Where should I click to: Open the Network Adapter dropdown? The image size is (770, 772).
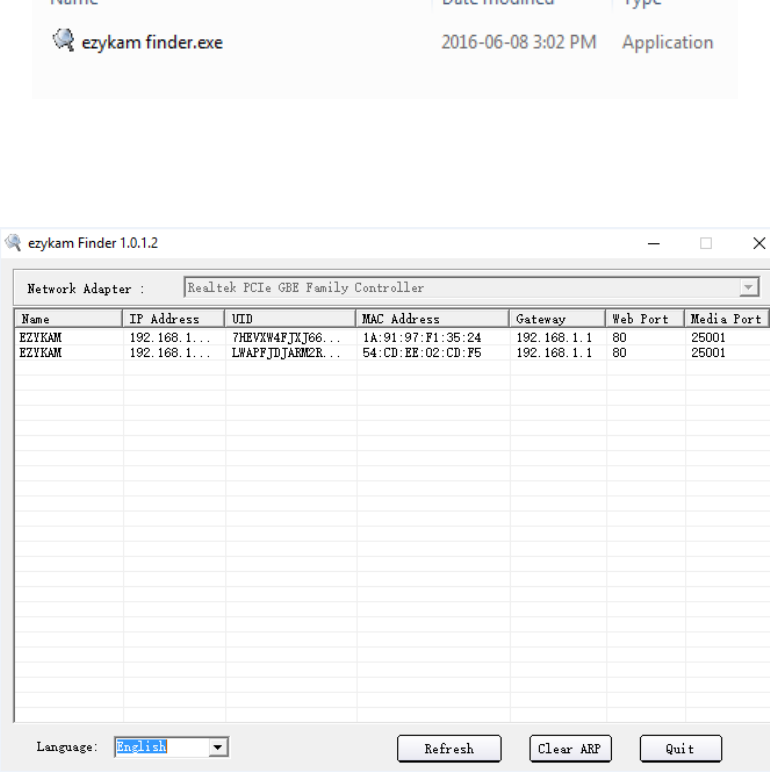coord(472,288)
